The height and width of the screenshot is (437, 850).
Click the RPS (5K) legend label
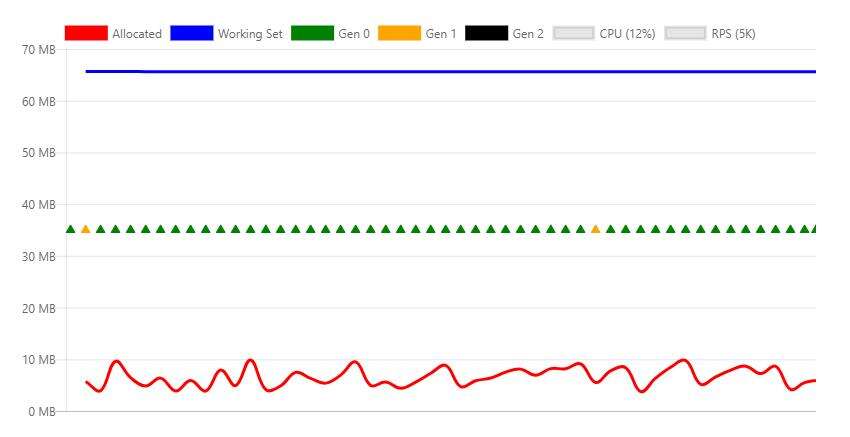[x=733, y=34]
